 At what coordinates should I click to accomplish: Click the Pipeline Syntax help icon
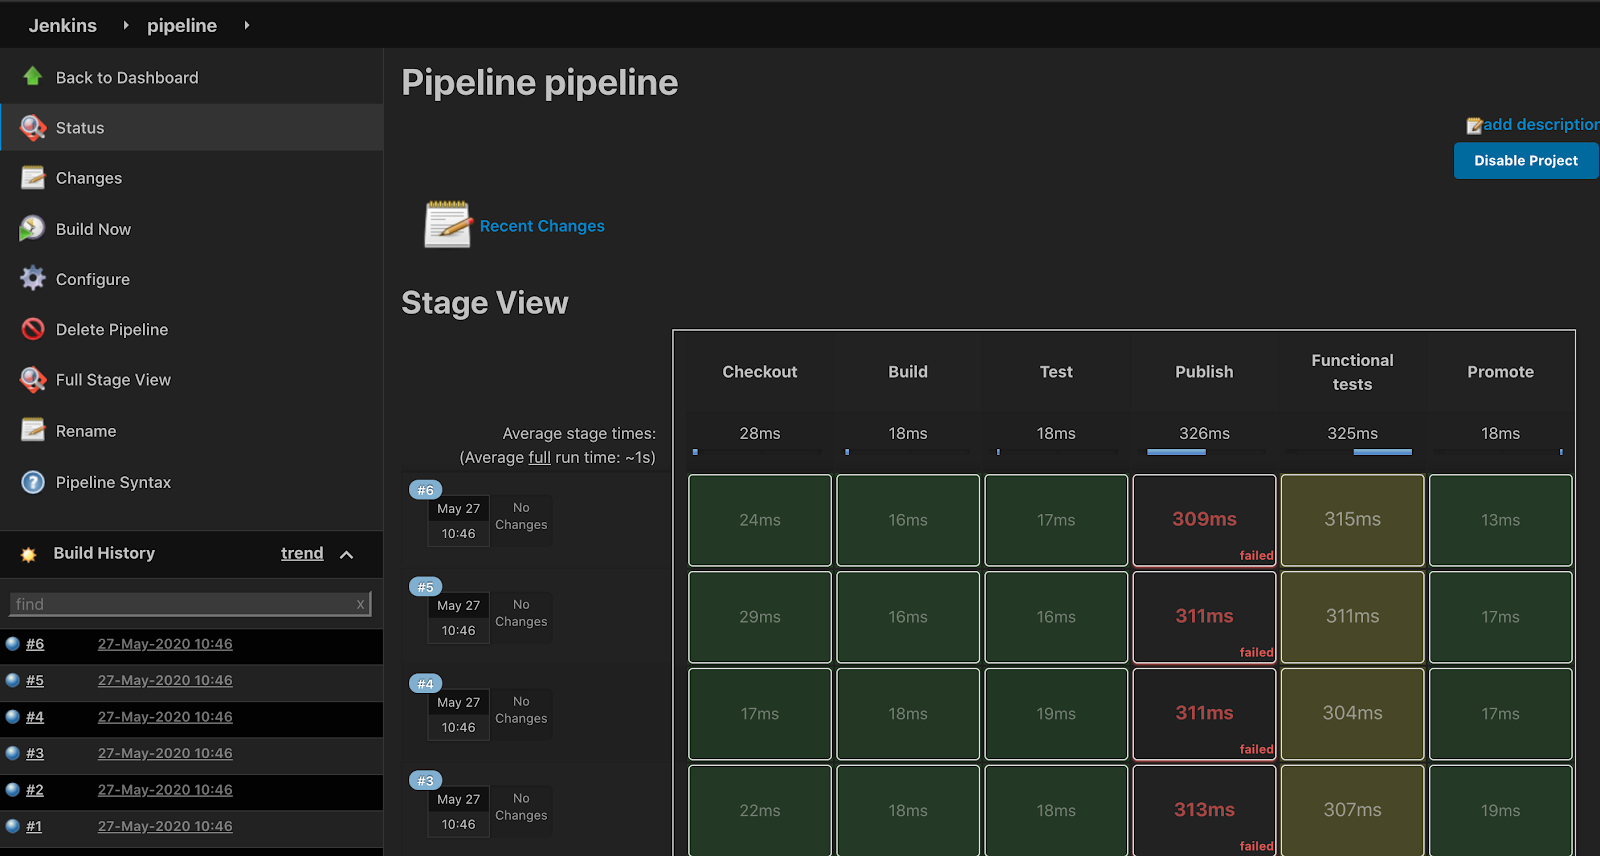click(x=33, y=482)
